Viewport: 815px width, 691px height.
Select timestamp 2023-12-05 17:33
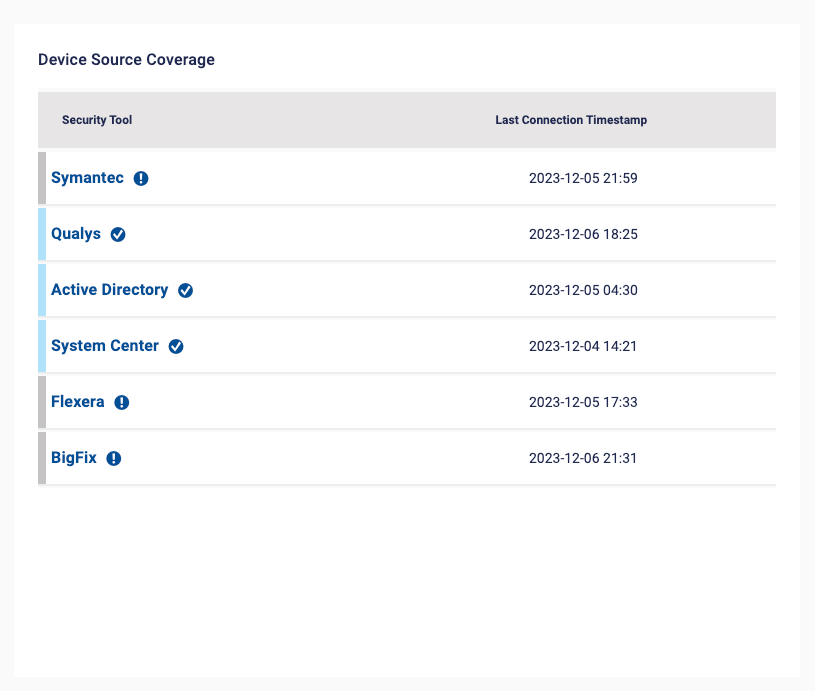click(583, 402)
